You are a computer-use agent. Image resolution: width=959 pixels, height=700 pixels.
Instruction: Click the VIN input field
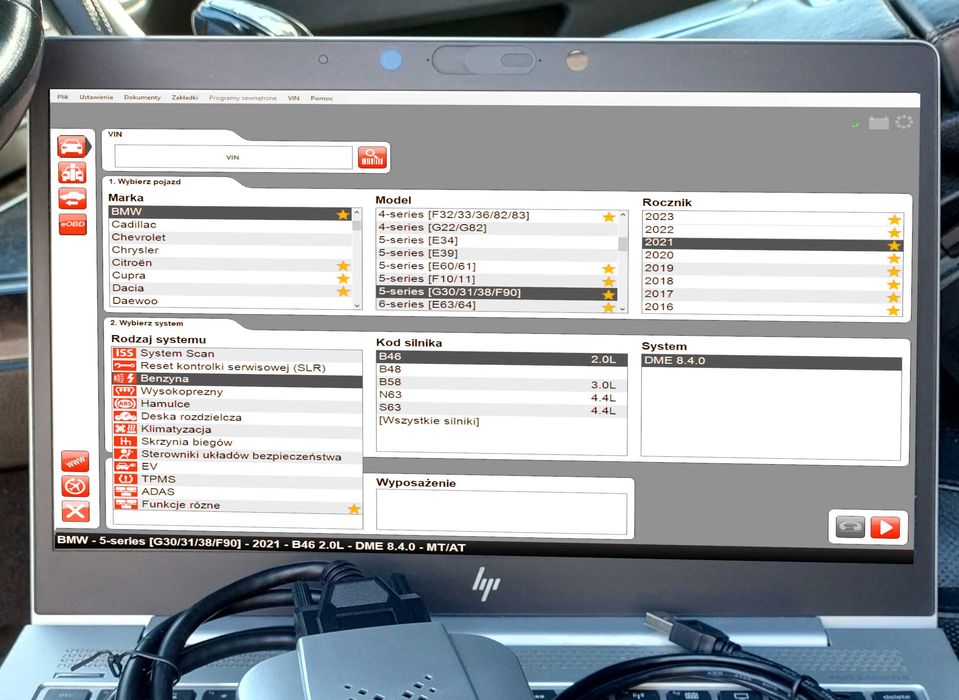coord(233,157)
